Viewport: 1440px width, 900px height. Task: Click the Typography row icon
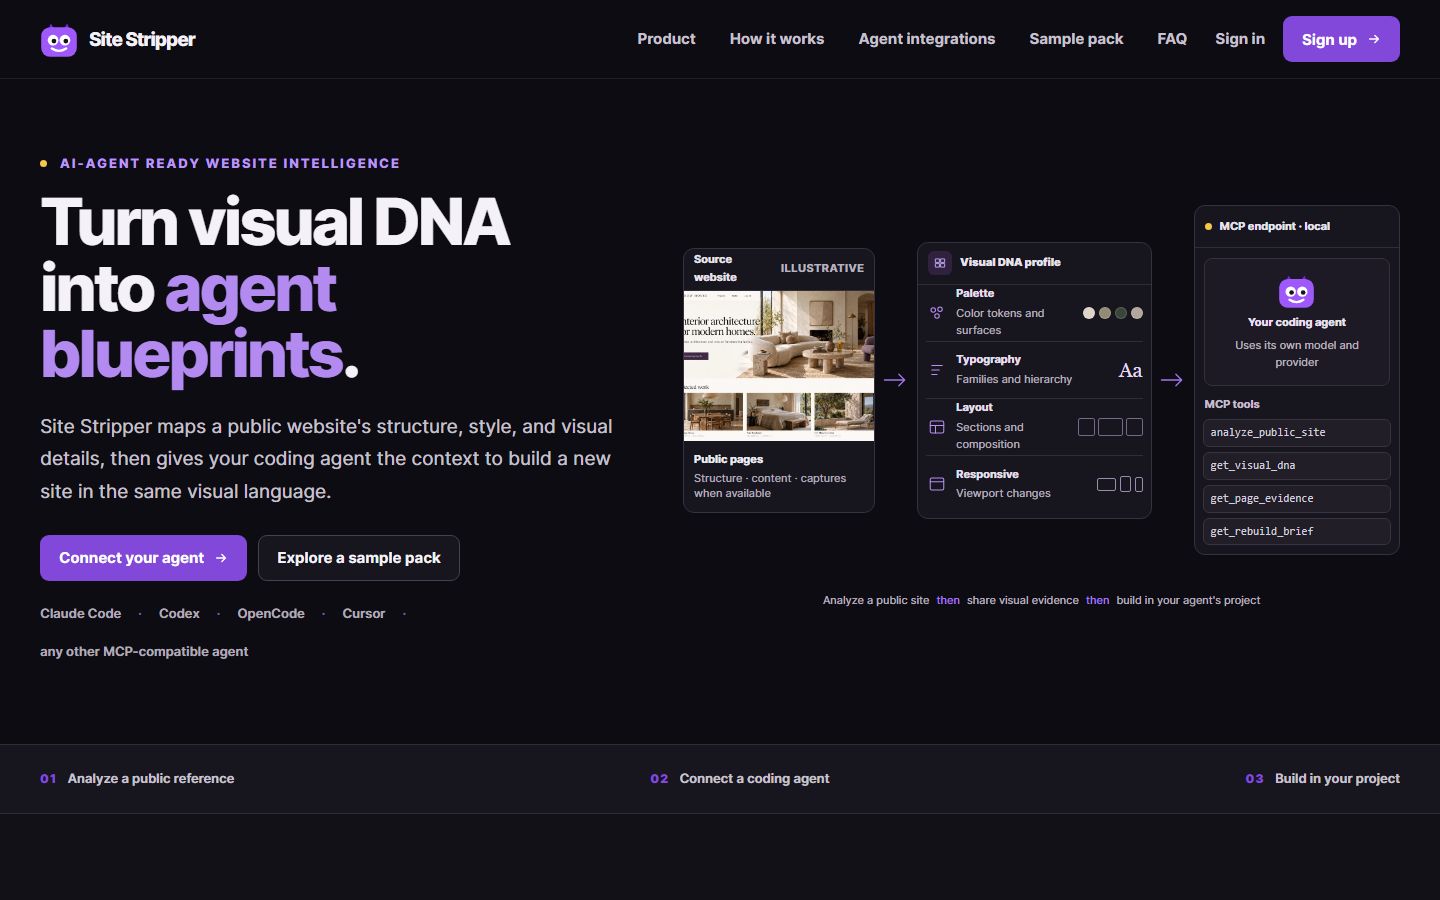937,370
